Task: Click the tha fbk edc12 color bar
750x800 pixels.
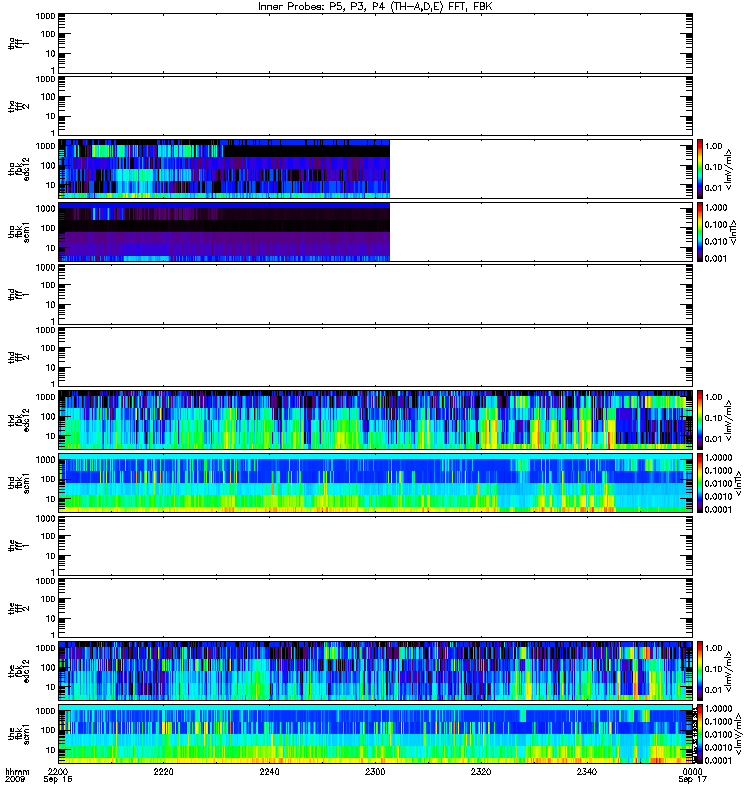Action: click(x=700, y=169)
